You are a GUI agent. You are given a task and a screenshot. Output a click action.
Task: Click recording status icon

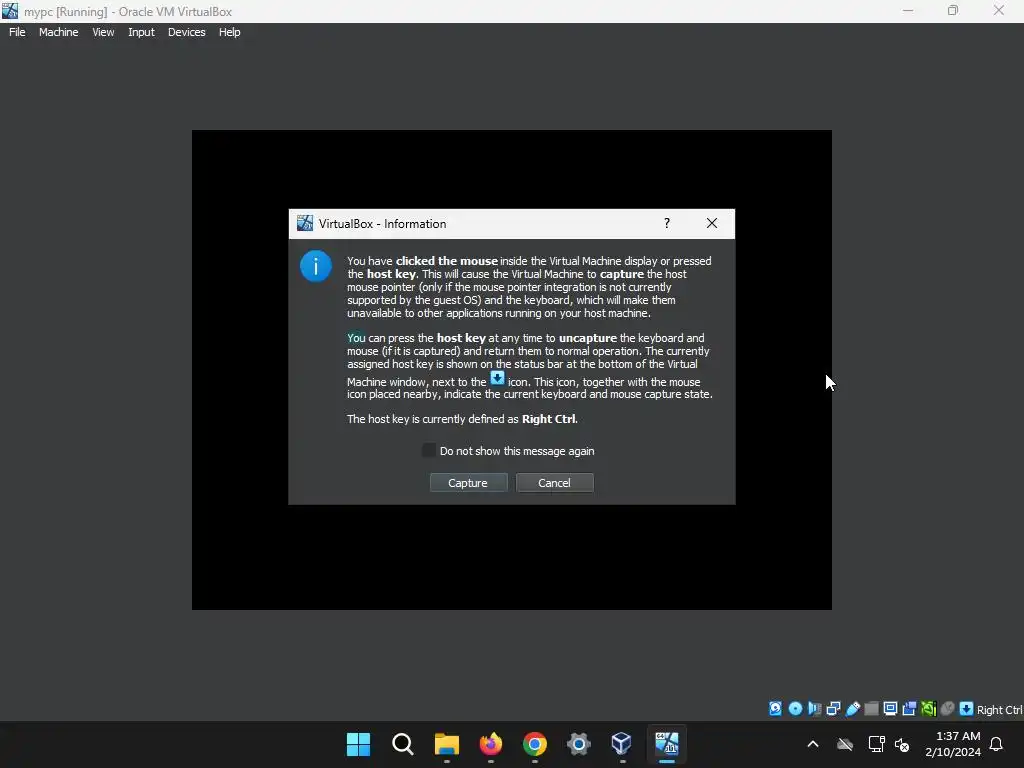909,709
